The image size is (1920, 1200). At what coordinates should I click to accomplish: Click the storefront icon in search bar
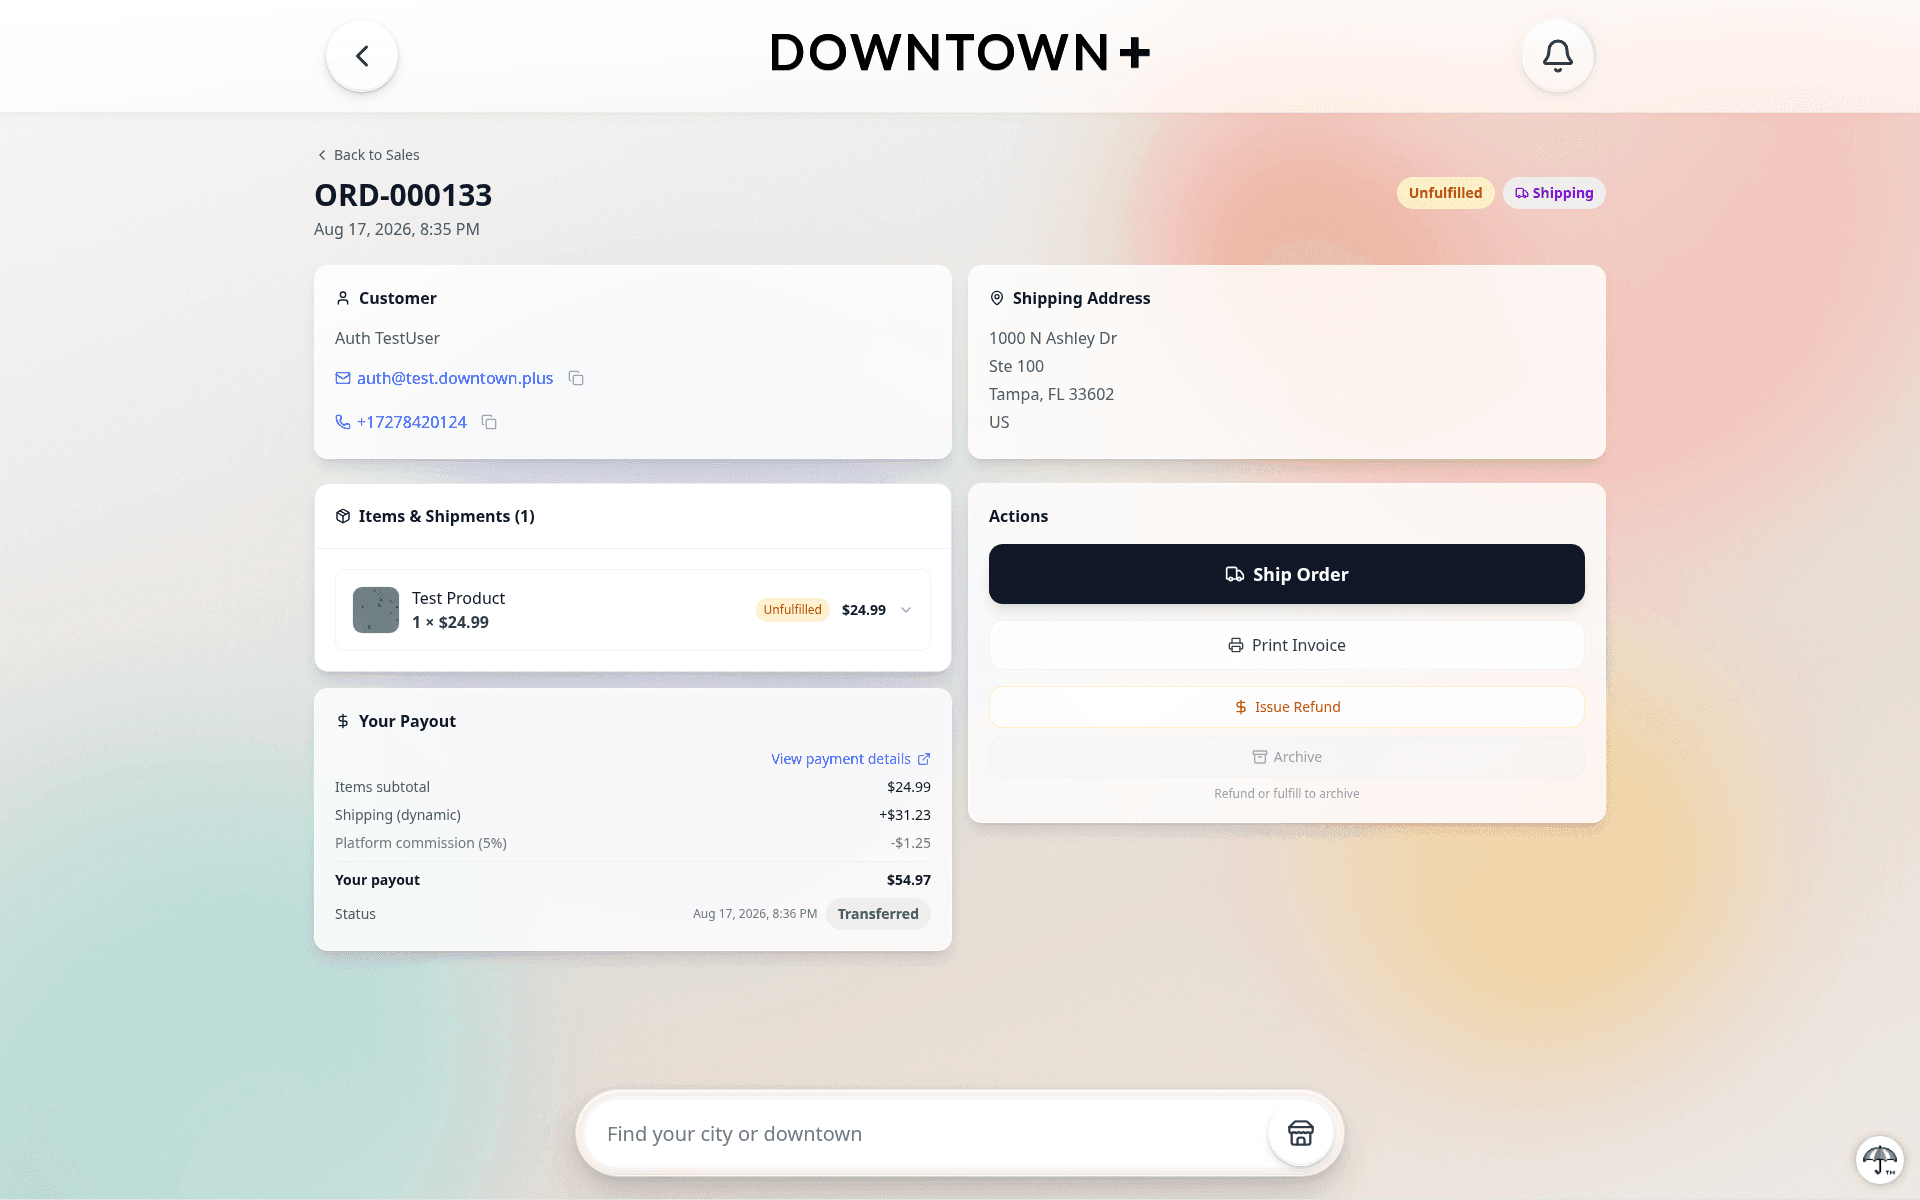tap(1300, 1133)
